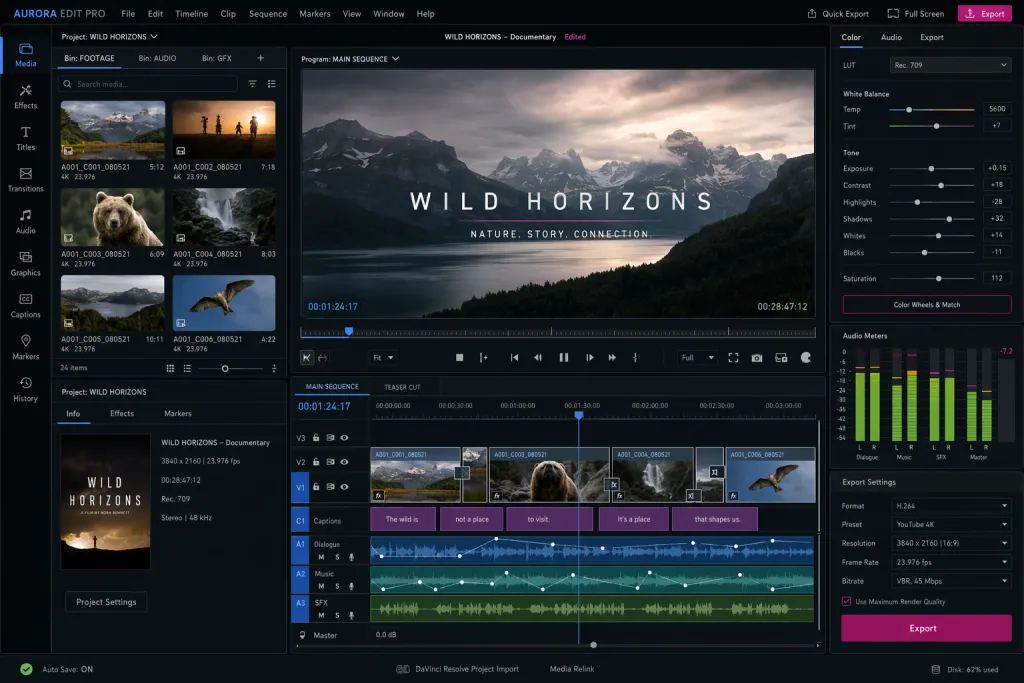Open the Media panel in sidebar
Viewport: 1024px width, 683px height.
pos(25,55)
